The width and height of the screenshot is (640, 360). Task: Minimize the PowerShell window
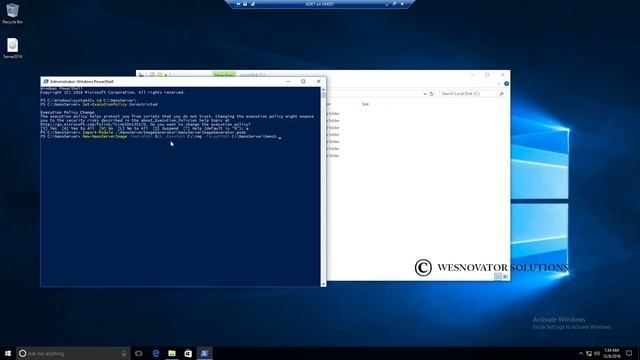pyautogui.click(x=288, y=81)
